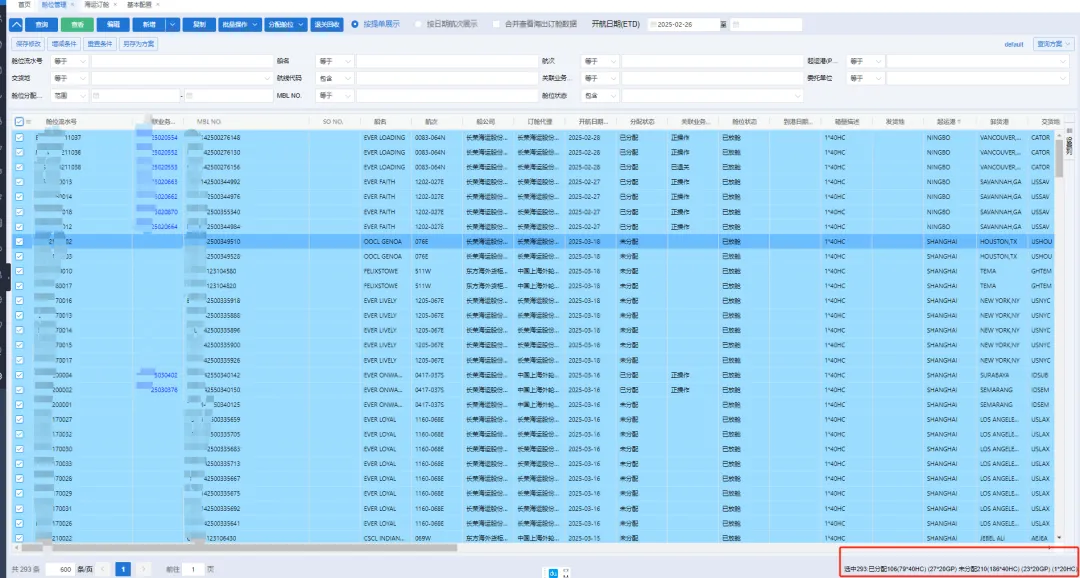Toggle the select-all checkbox in table header

(x=19, y=122)
